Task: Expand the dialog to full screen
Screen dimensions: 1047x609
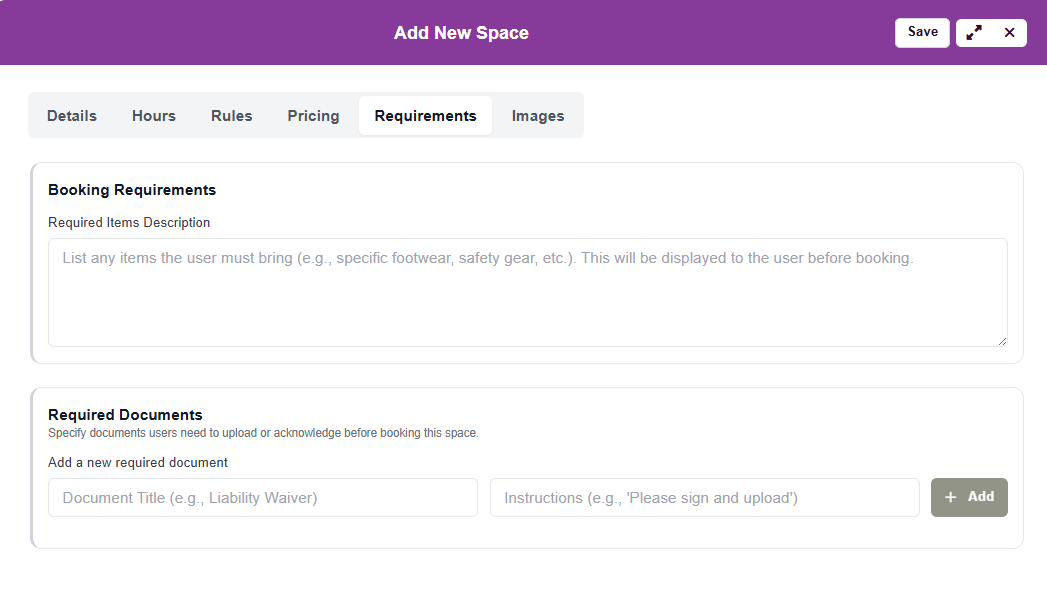Action: tap(974, 33)
